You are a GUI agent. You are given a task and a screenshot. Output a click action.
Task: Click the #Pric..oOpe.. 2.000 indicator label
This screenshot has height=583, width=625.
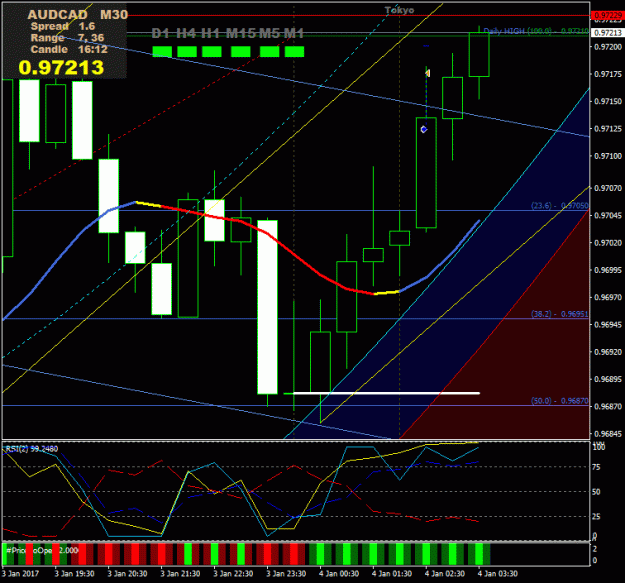point(42,550)
